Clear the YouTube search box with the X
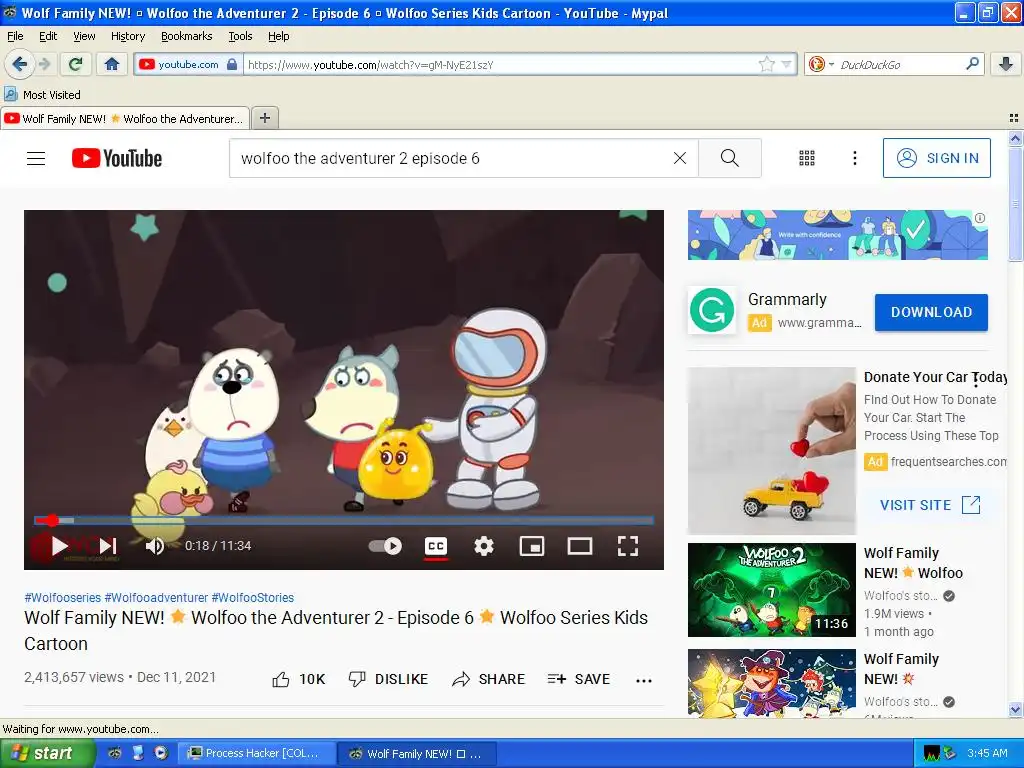1024x768 pixels. (680, 158)
